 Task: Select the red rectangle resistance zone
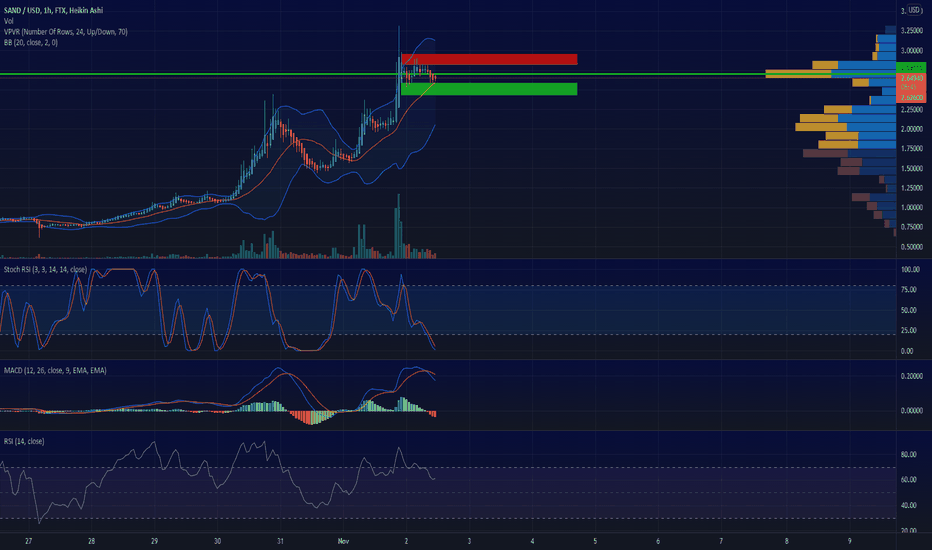click(489, 59)
